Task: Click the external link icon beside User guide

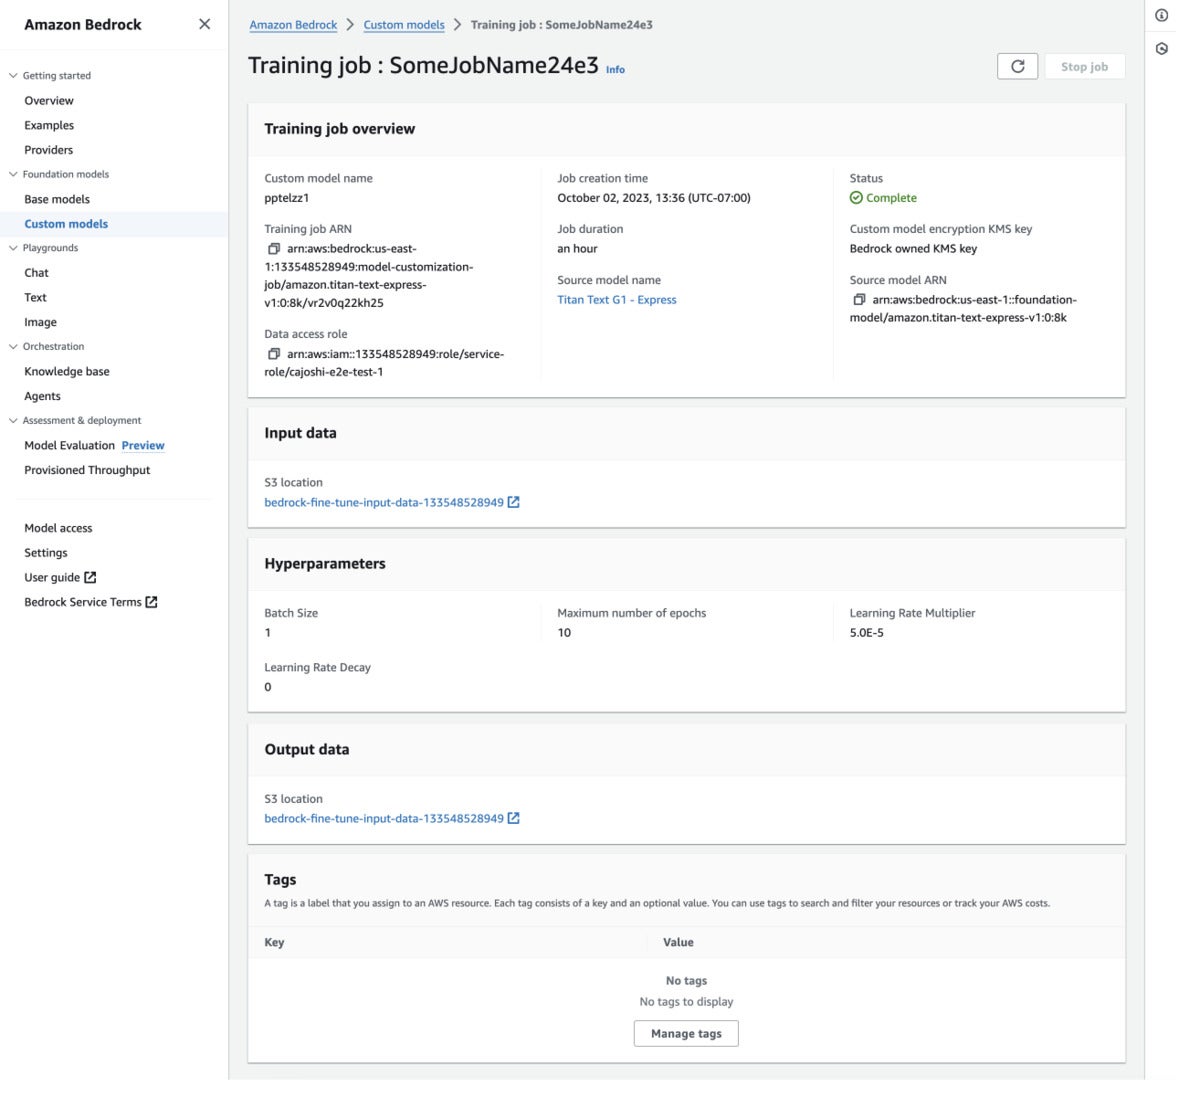Action: (90, 577)
